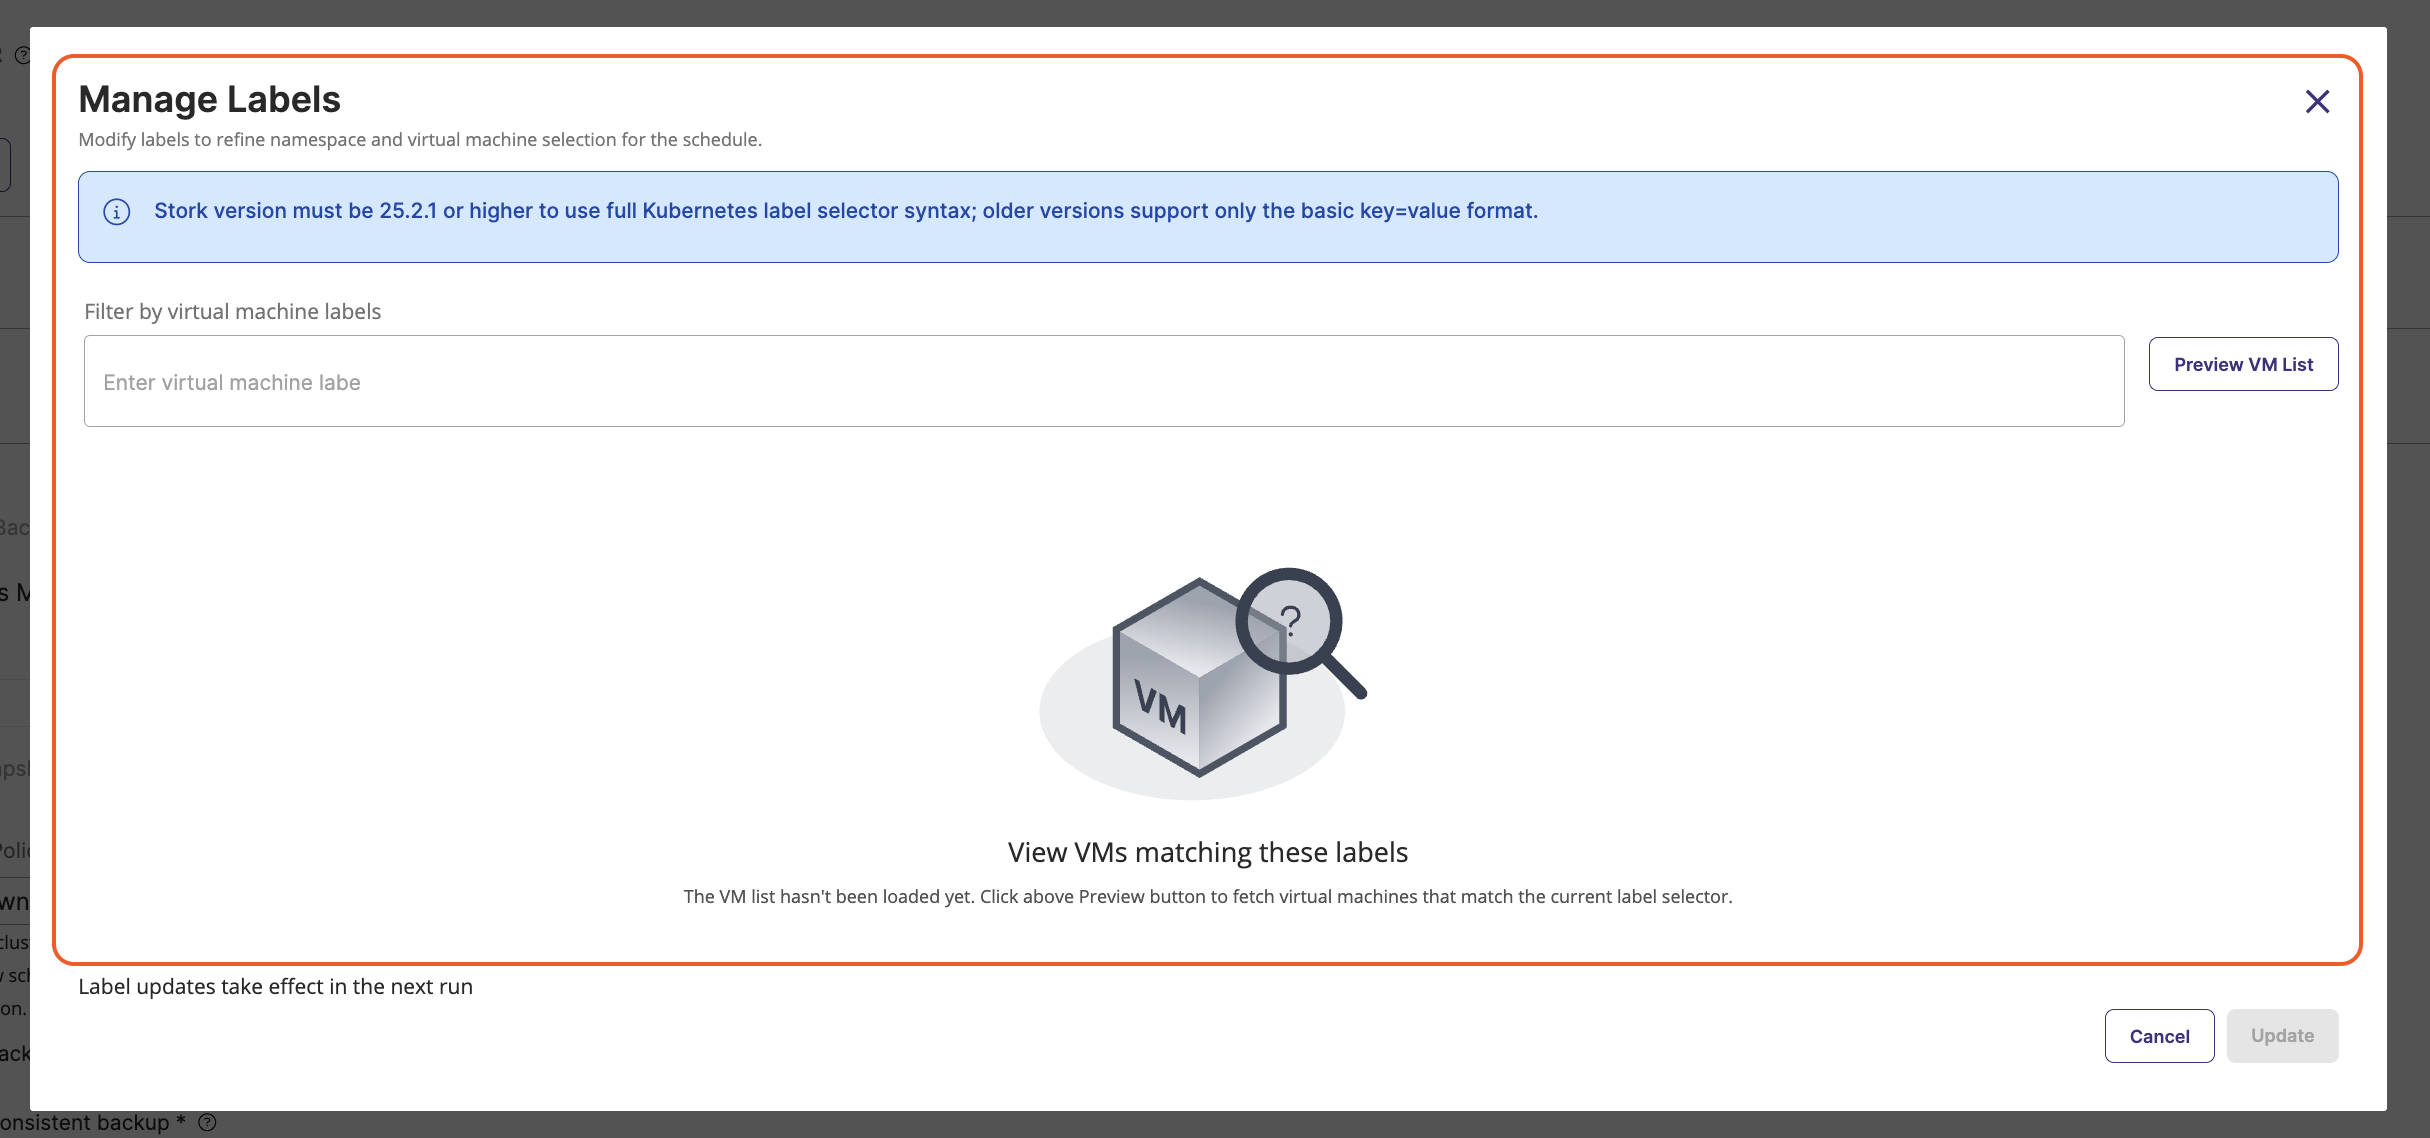The image size is (2430, 1138).
Task: Click help icon beside consistent backup label
Action: (x=207, y=1123)
